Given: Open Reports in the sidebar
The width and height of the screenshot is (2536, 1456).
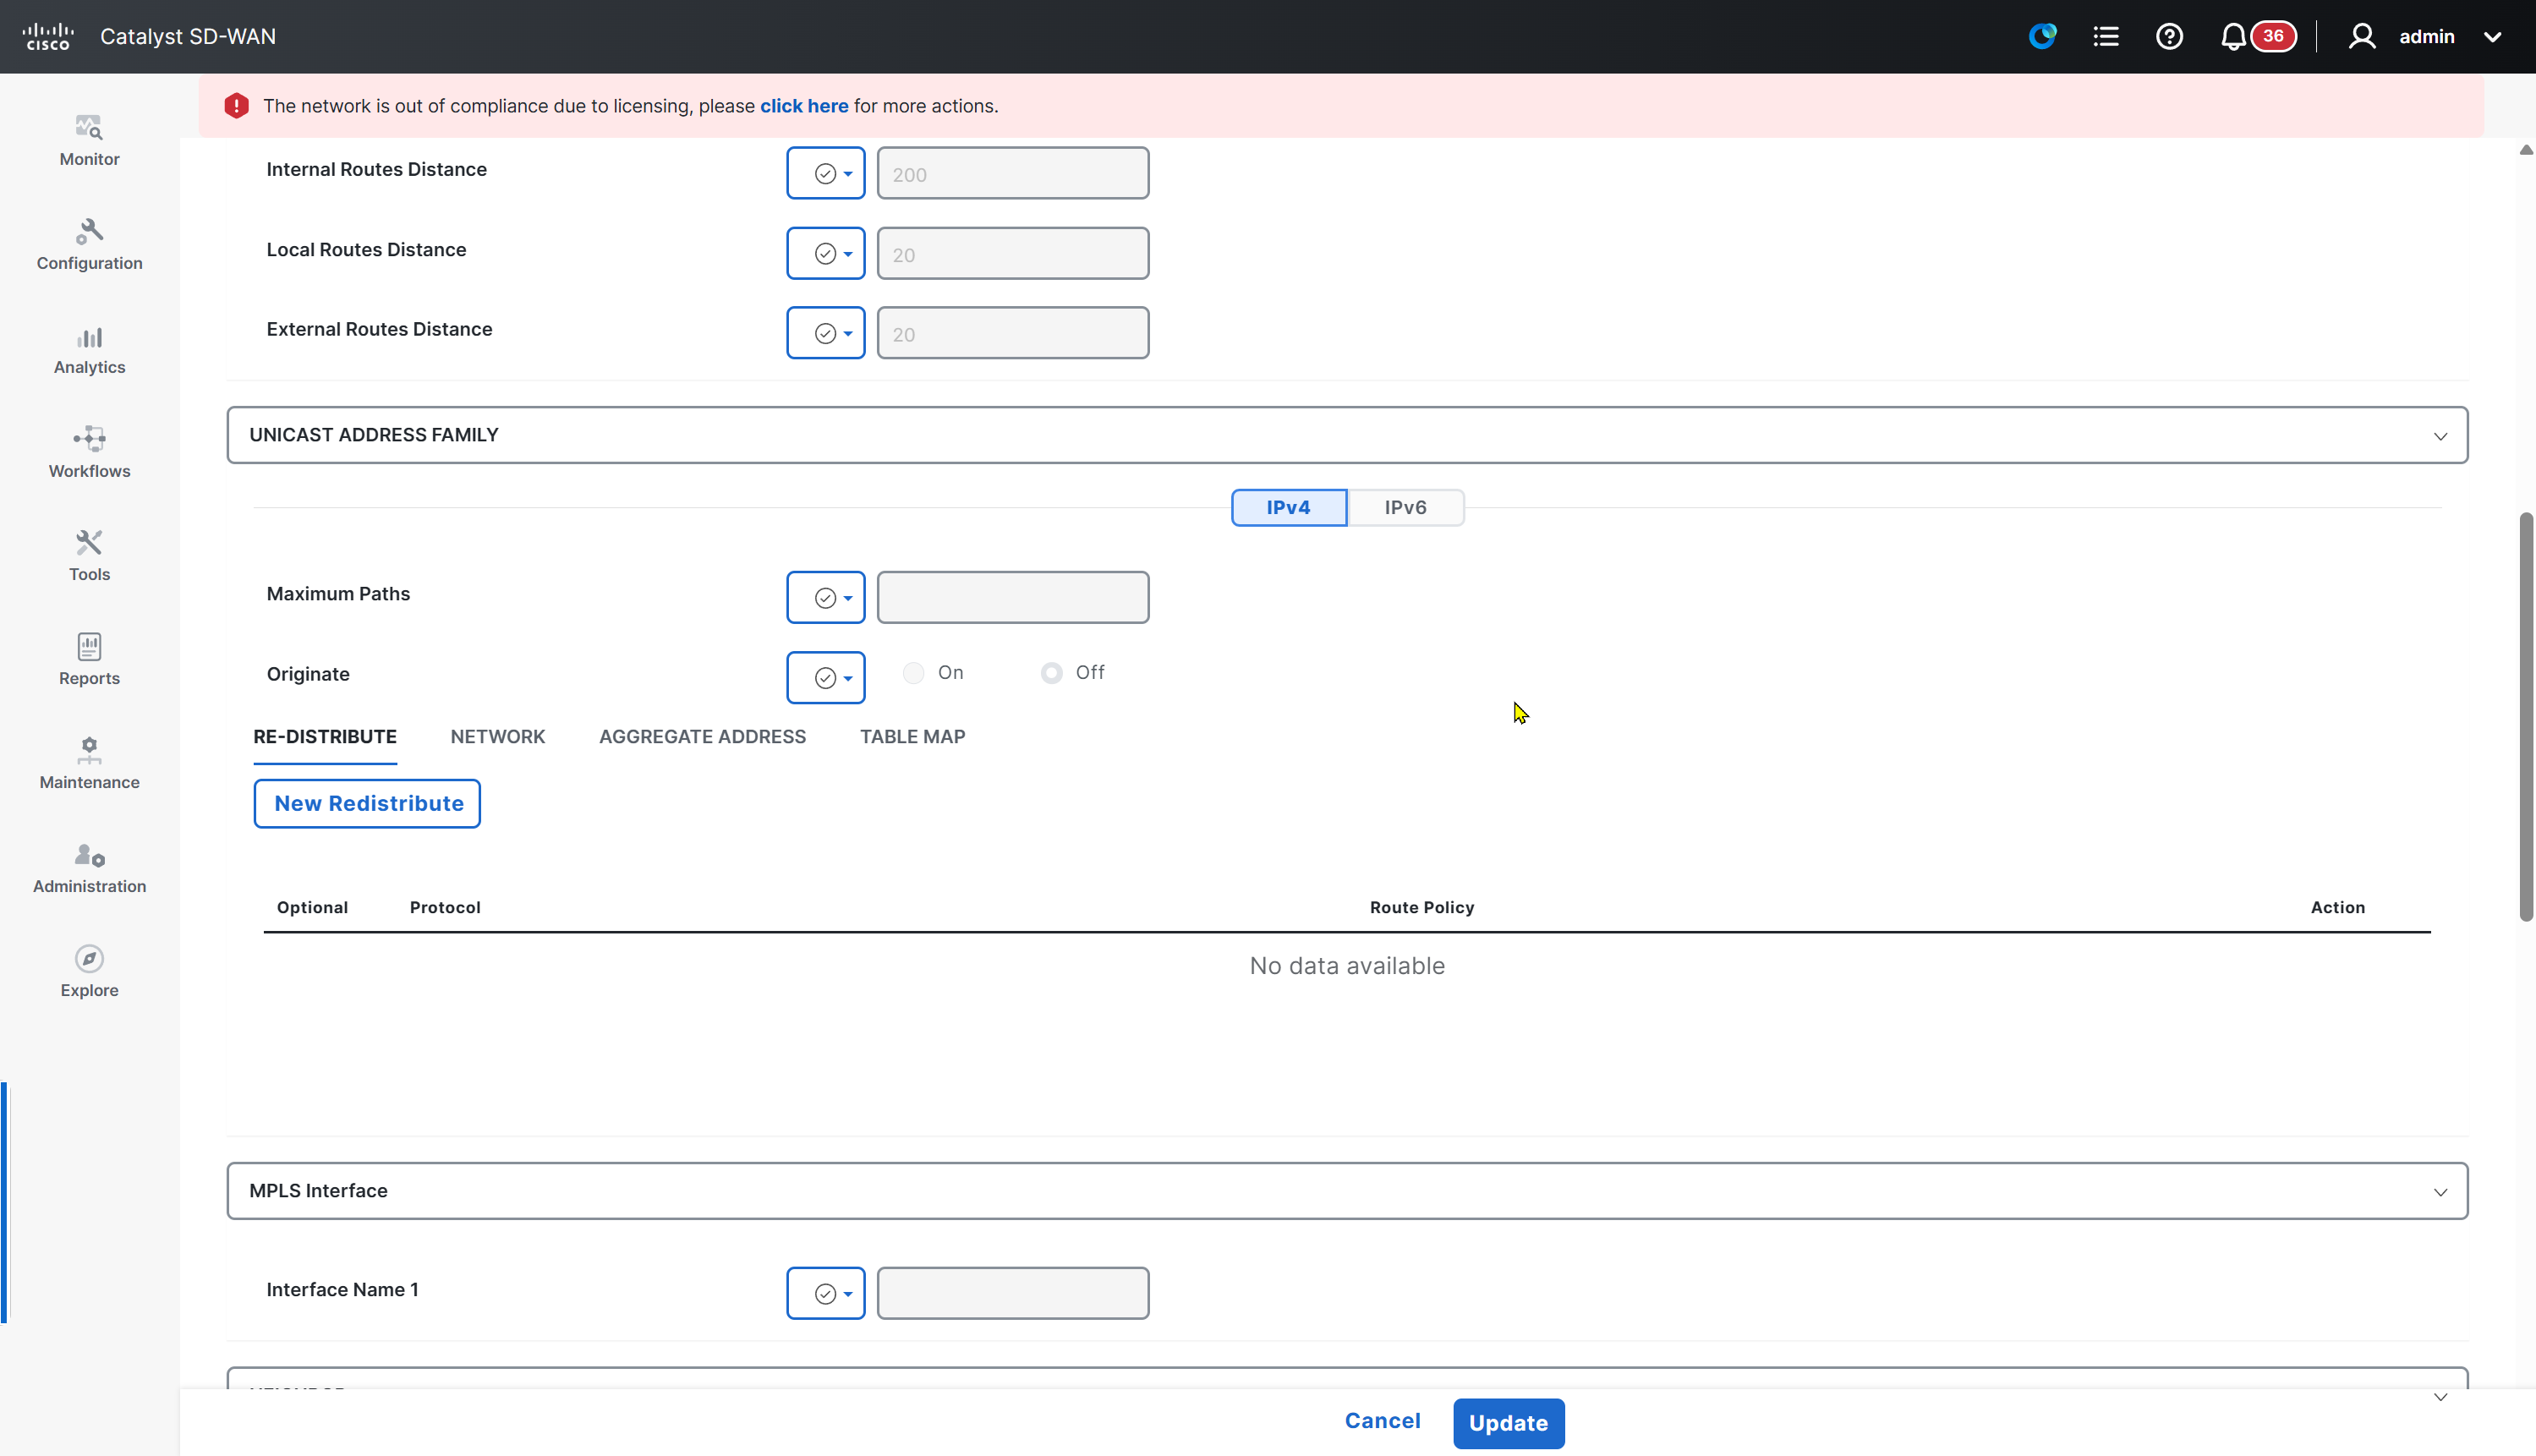Looking at the screenshot, I should click(x=89, y=659).
